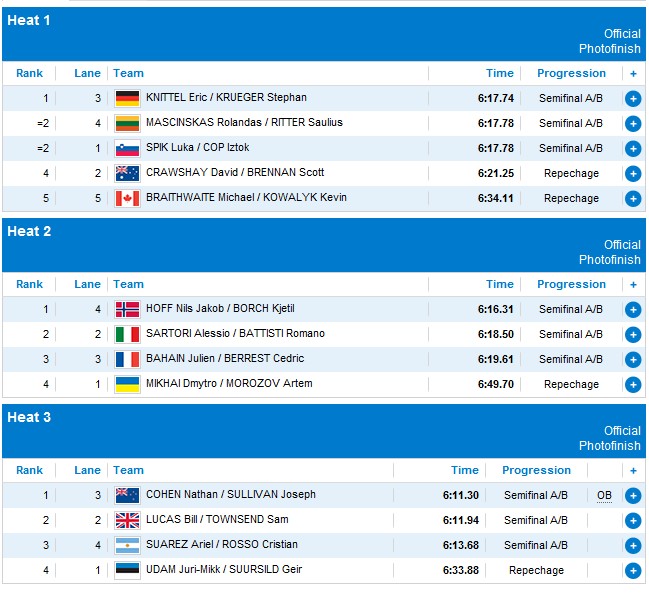Image resolution: width=649 pixels, height=597 pixels.
Task: Click the OB record label for COHEN / SULLIVAN
Action: tap(604, 495)
